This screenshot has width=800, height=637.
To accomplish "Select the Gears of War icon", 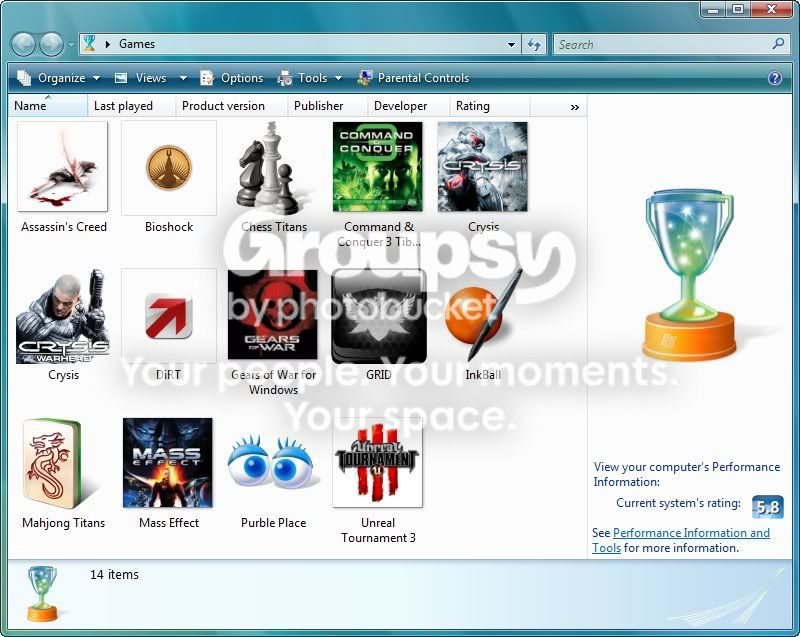I will pyautogui.click(x=272, y=315).
